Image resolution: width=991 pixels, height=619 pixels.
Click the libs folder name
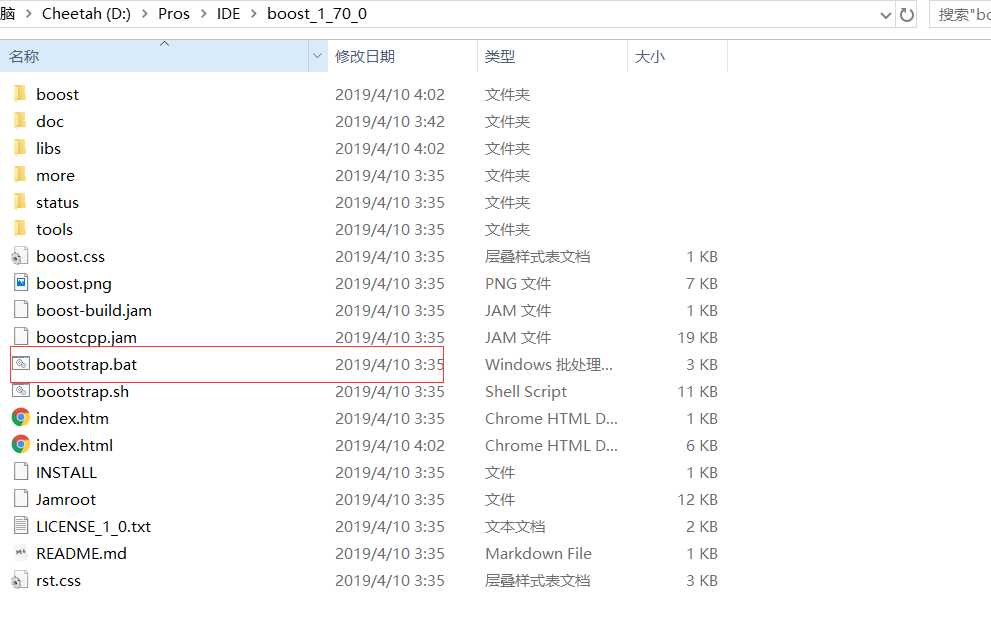(48, 148)
